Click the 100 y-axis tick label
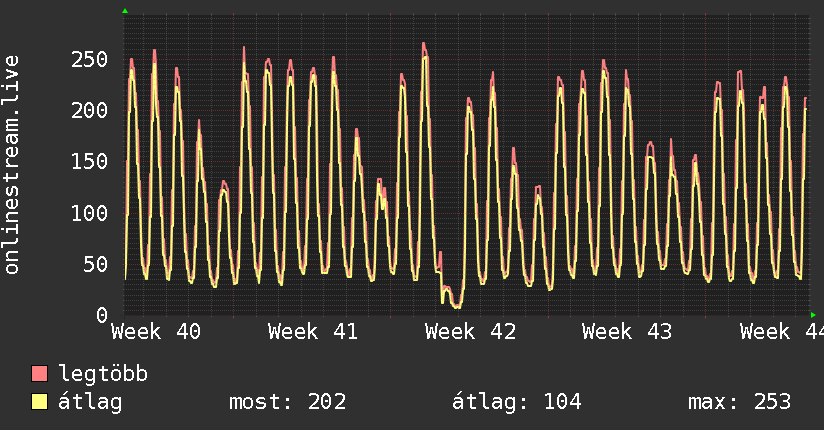The image size is (824, 430). click(x=89, y=213)
